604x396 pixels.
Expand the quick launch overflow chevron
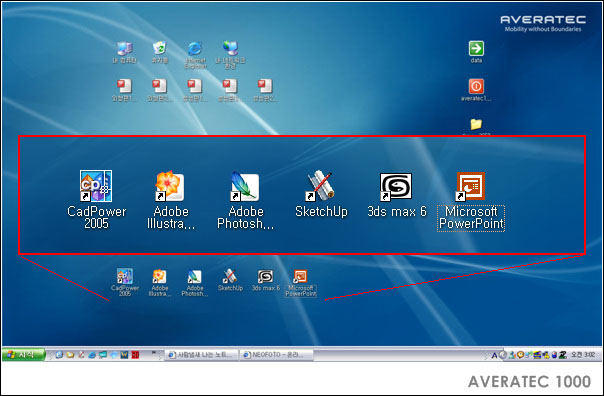154,352
